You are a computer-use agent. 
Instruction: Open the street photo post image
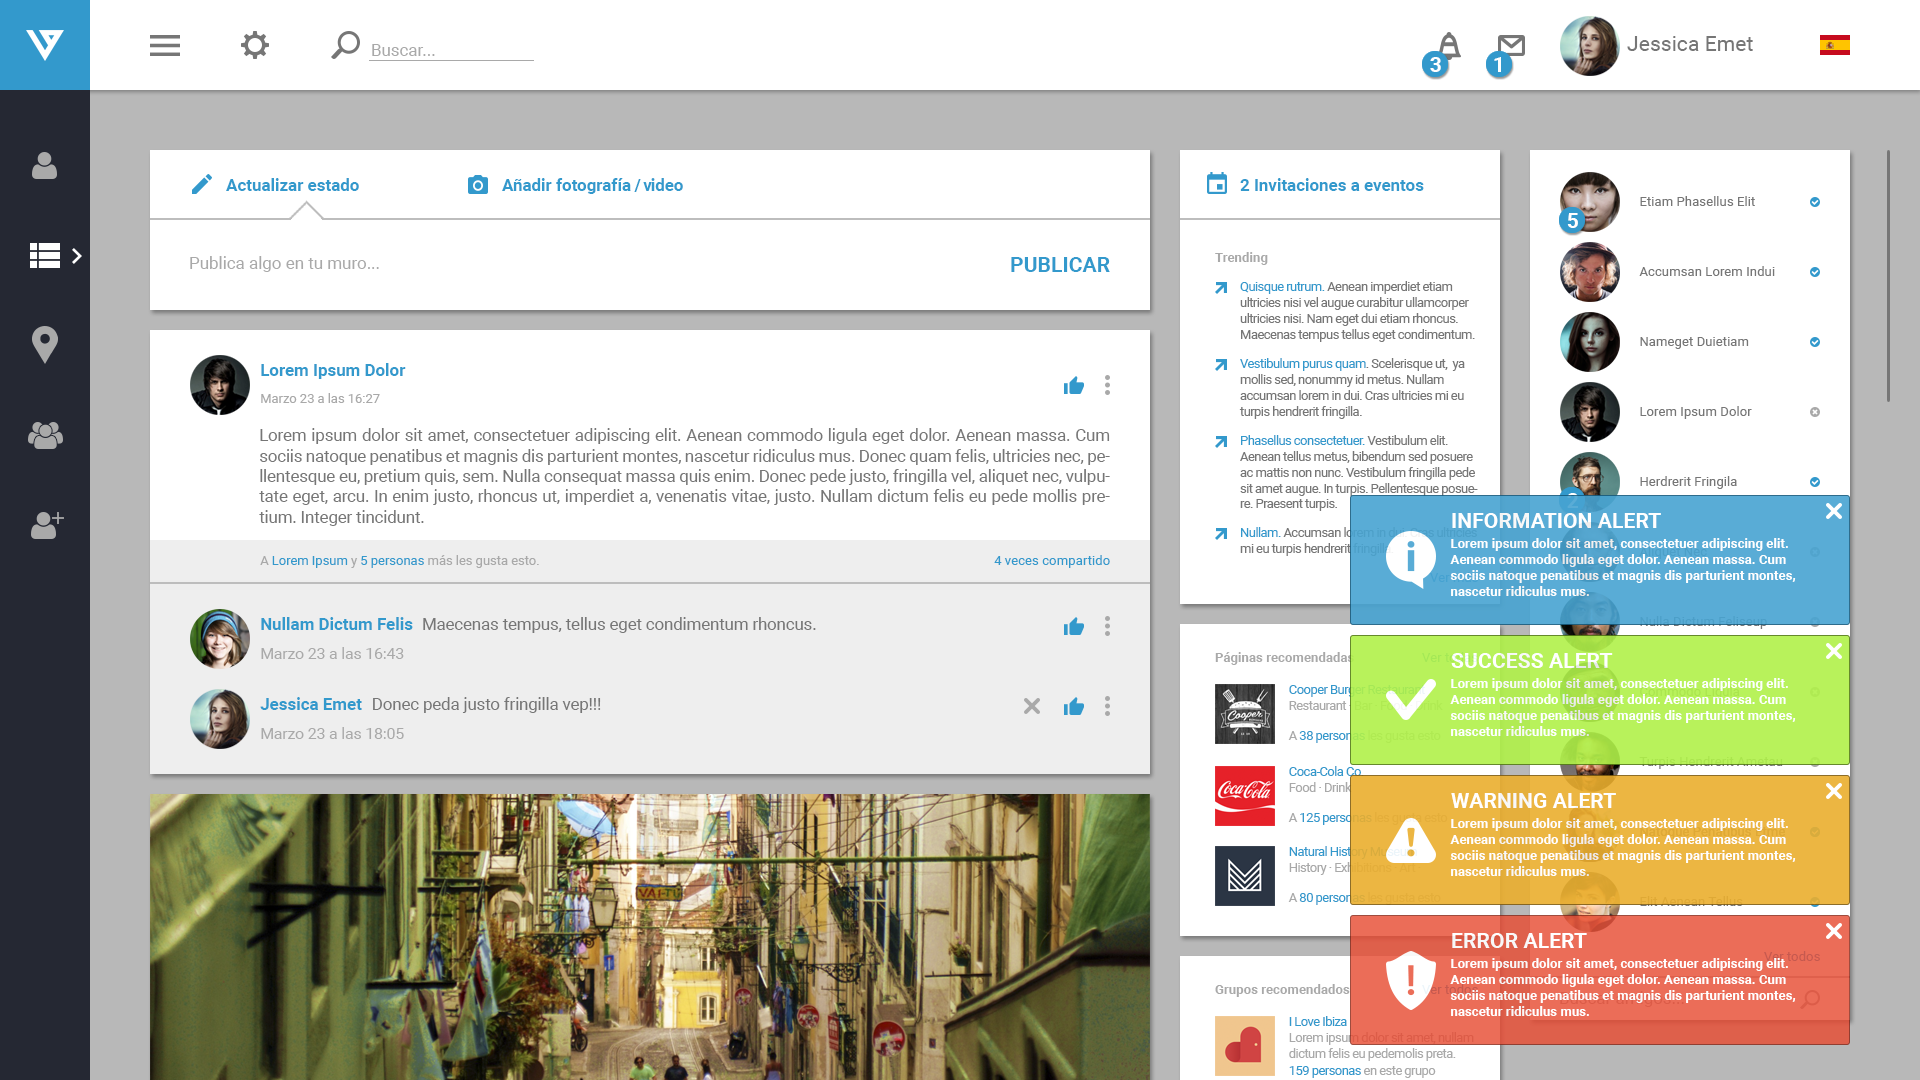pyautogui.click(x=650, y=937)
